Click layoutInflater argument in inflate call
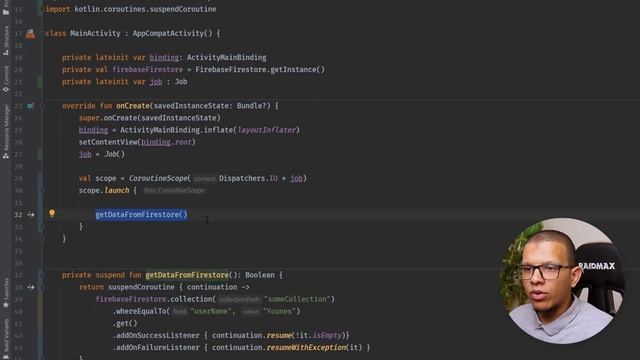This screenshot has width=640, height=360. [x=267, y=130]
